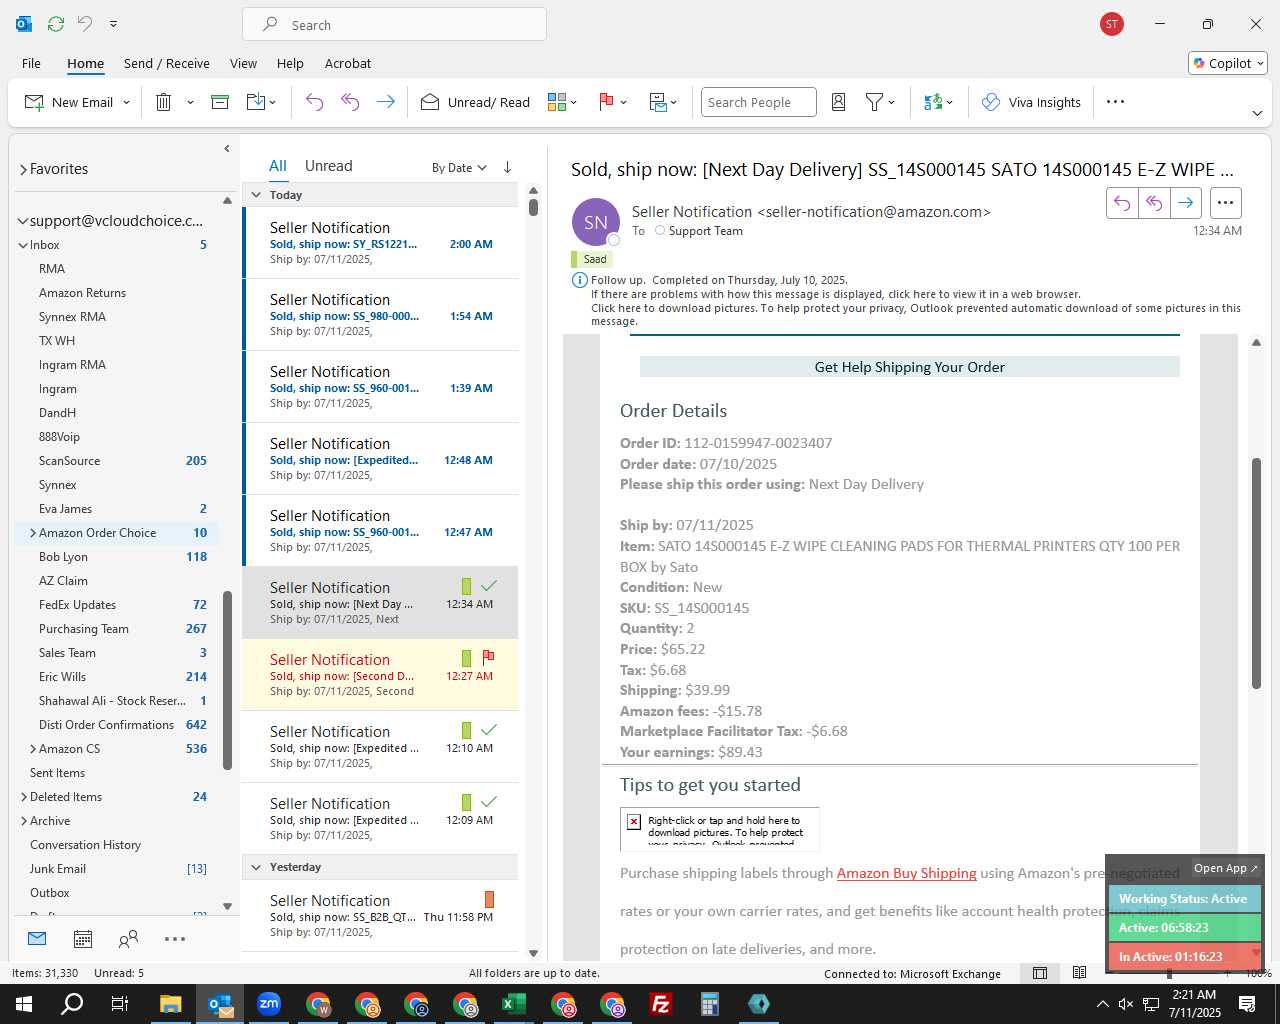Open the View tab
The height and width of the screenshot is (1024, 1280).
click(x=243, y=63)
